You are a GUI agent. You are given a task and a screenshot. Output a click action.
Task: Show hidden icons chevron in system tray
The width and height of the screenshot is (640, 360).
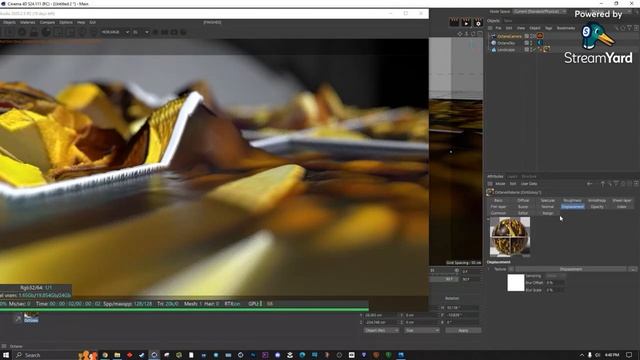tap(582, 355)
